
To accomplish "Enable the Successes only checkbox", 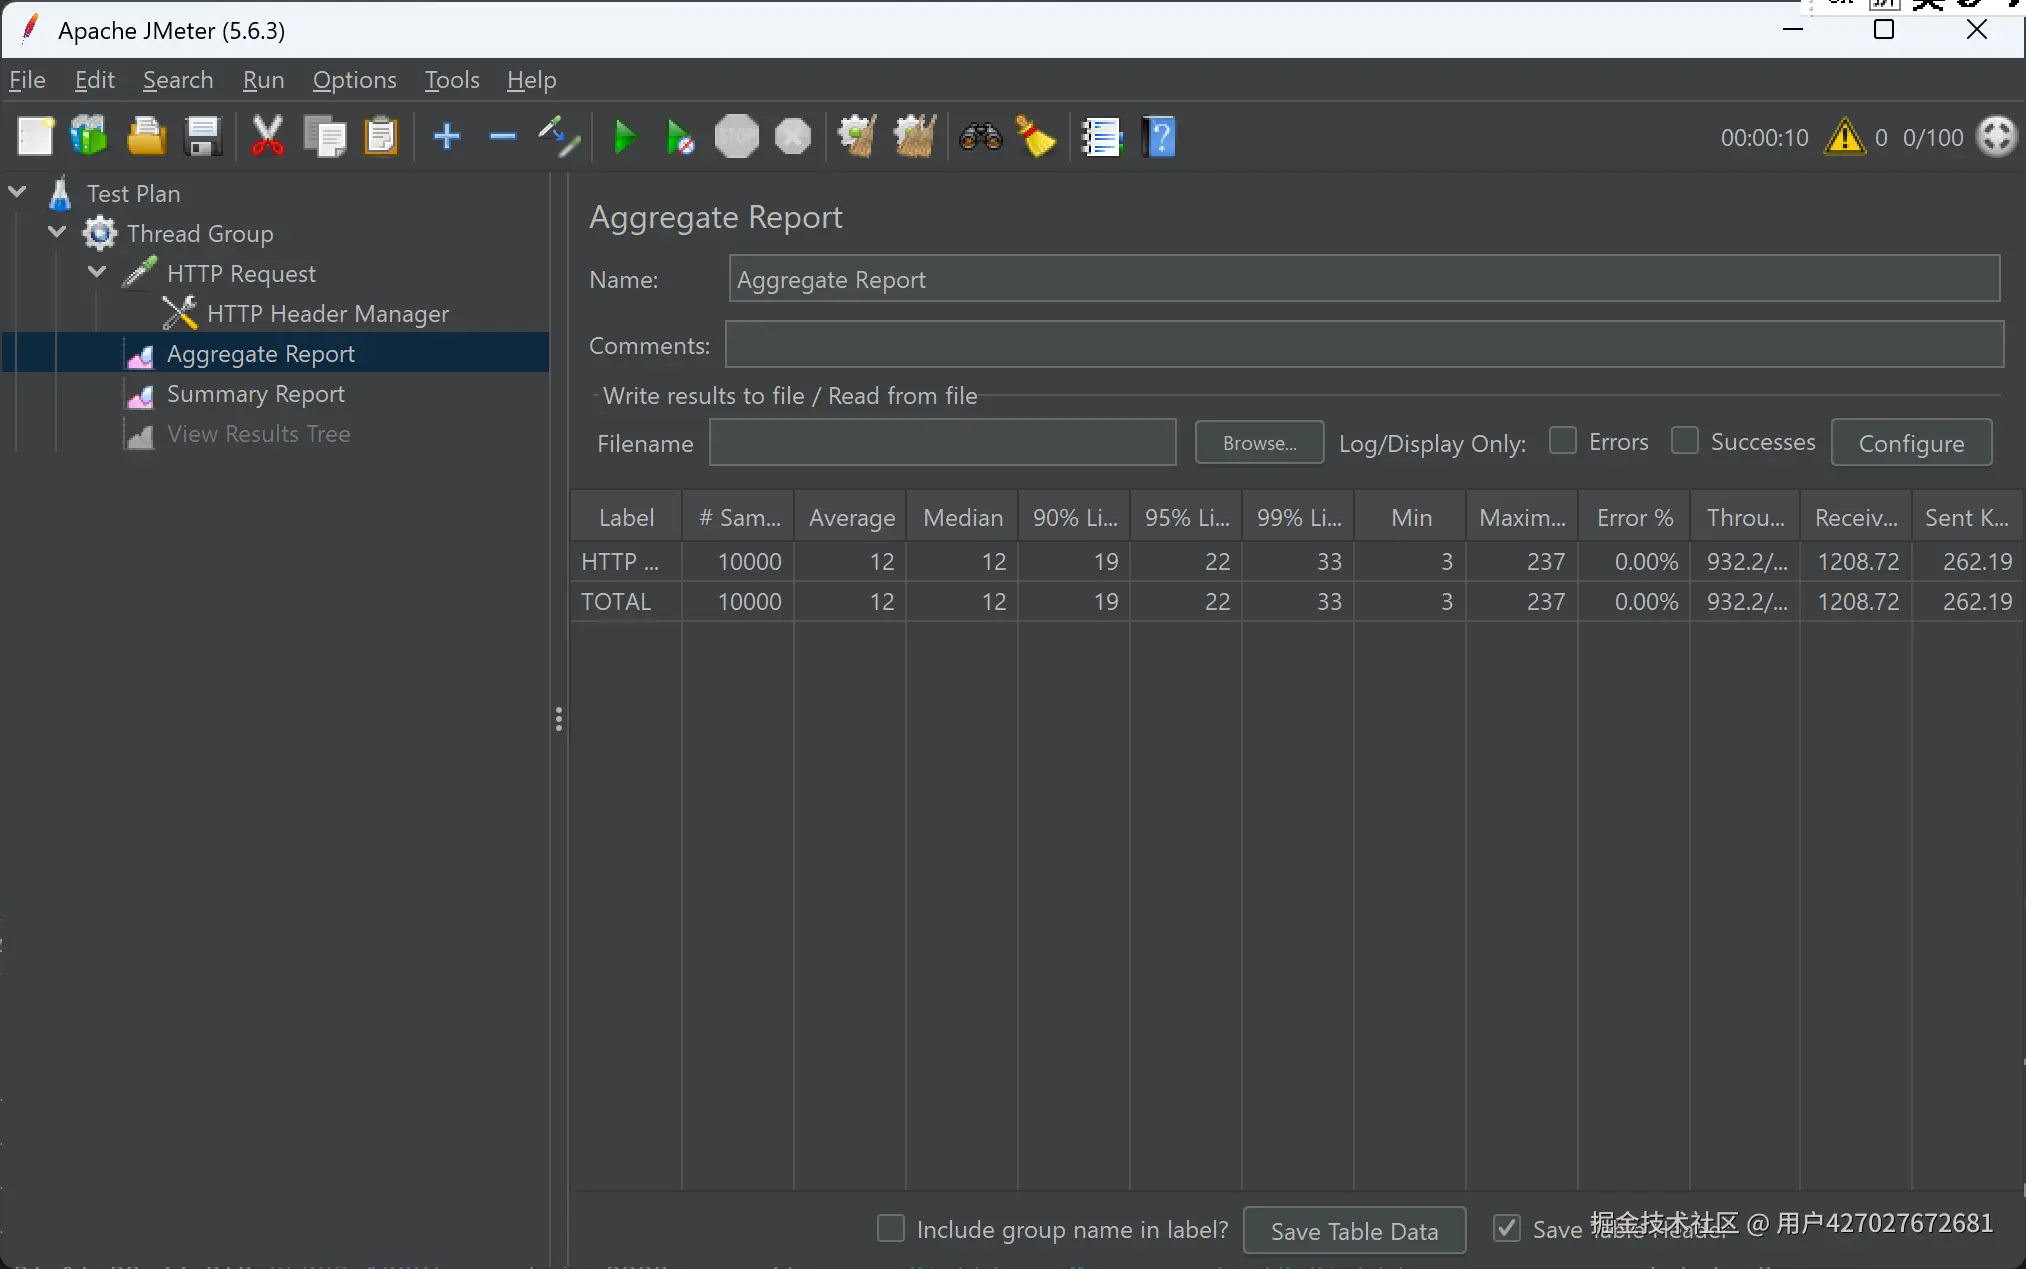I will (x=1685, y=441).
